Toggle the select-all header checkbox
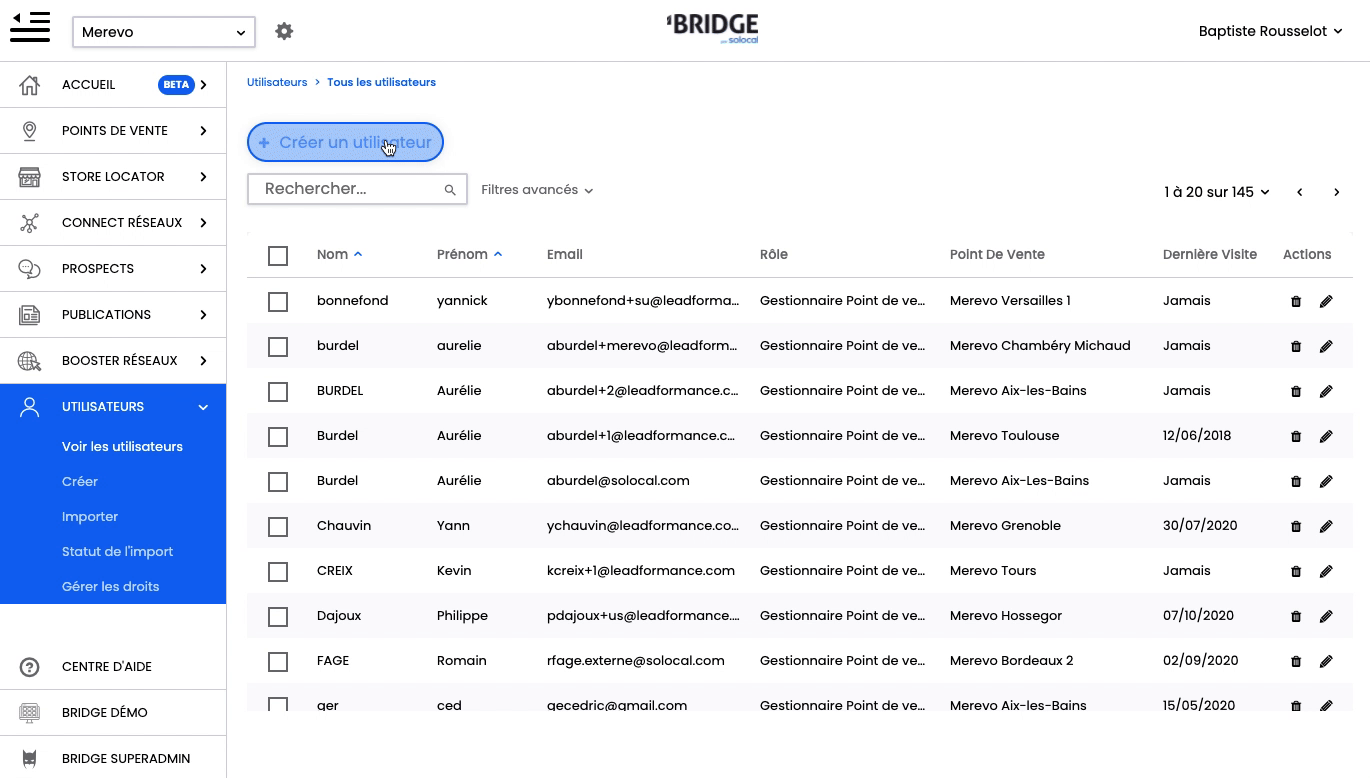 pos(278,256)
